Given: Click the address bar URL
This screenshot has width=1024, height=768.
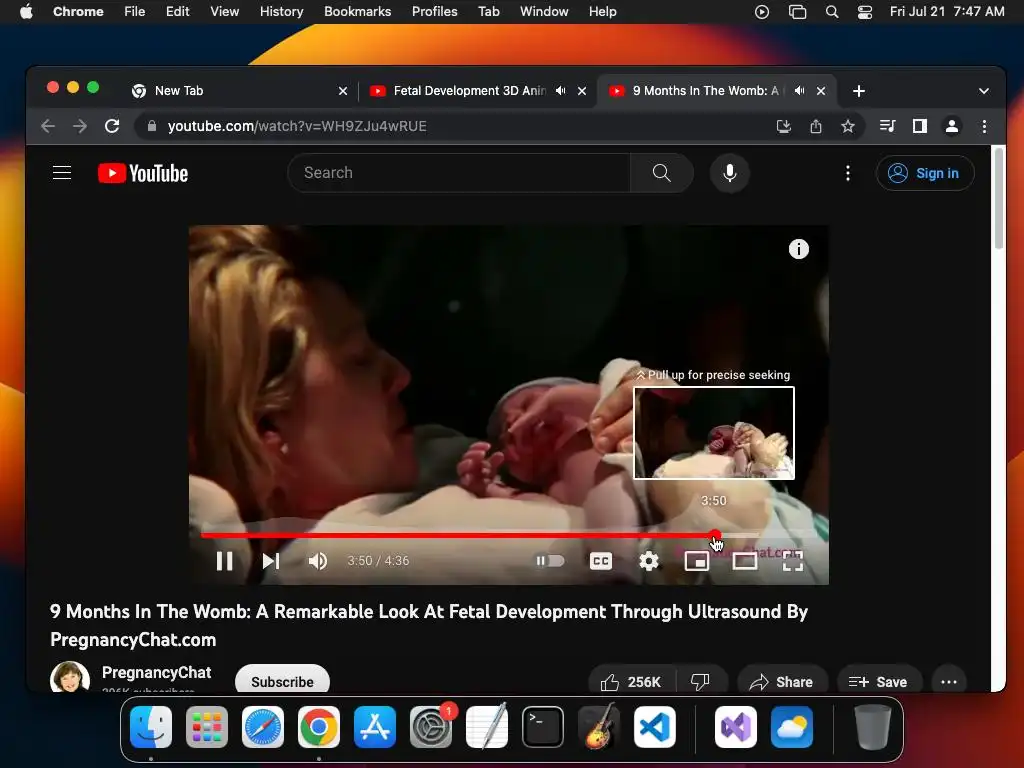Looking at the screenshot, I should (x=297, y=126).
